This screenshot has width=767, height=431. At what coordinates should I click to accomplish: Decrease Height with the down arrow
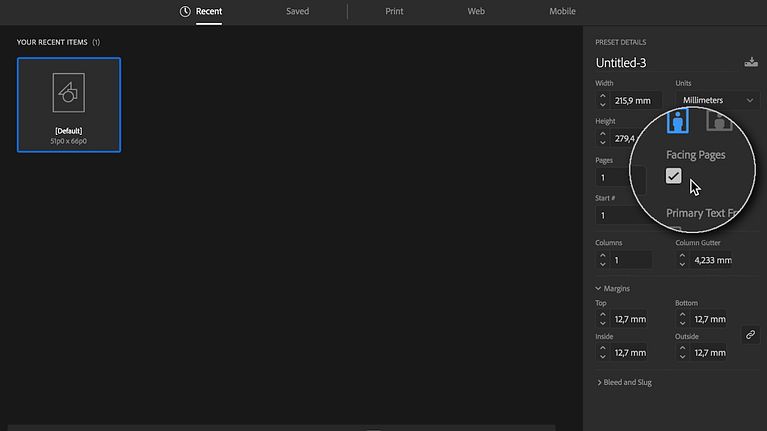tap(603, 142)
